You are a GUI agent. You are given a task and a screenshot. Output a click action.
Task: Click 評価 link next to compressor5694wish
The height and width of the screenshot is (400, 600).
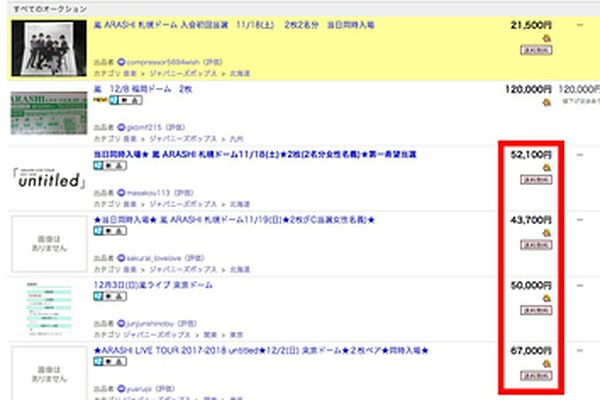coord(213,62)
